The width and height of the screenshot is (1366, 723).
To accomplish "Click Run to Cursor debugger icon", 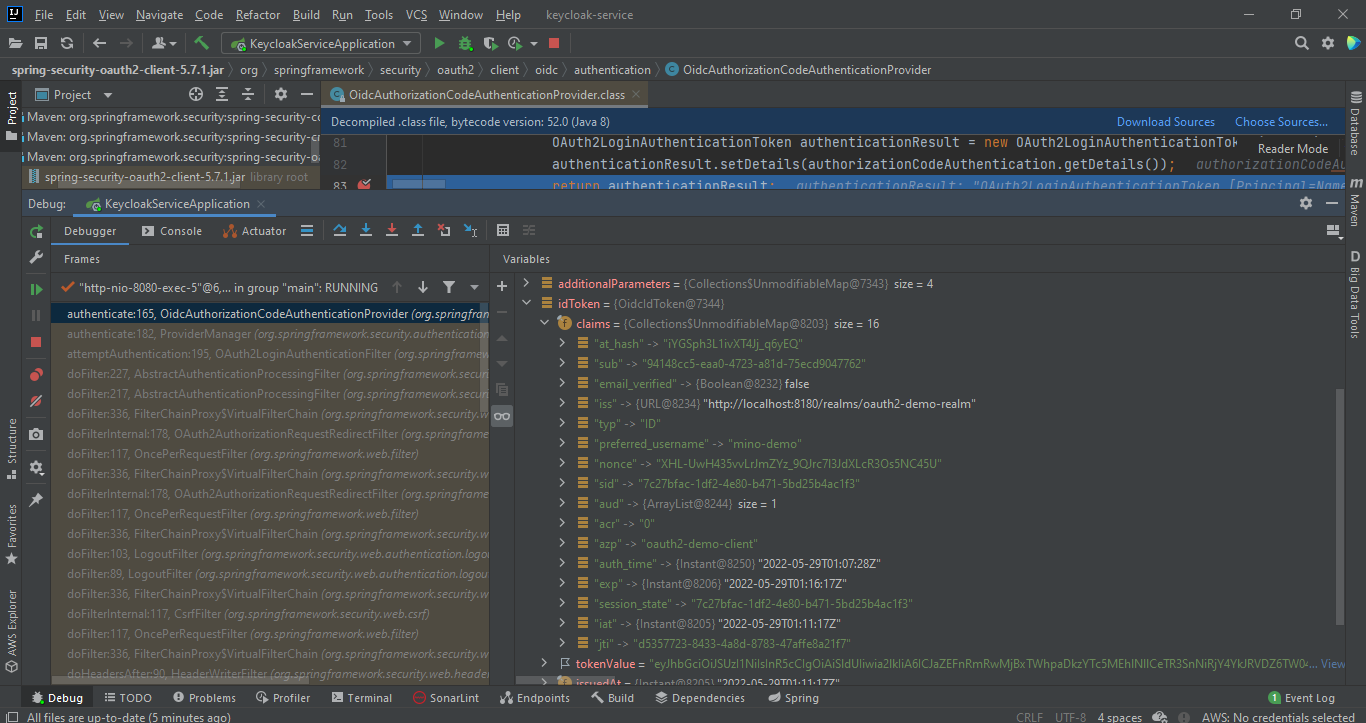I will click(470, 230).
